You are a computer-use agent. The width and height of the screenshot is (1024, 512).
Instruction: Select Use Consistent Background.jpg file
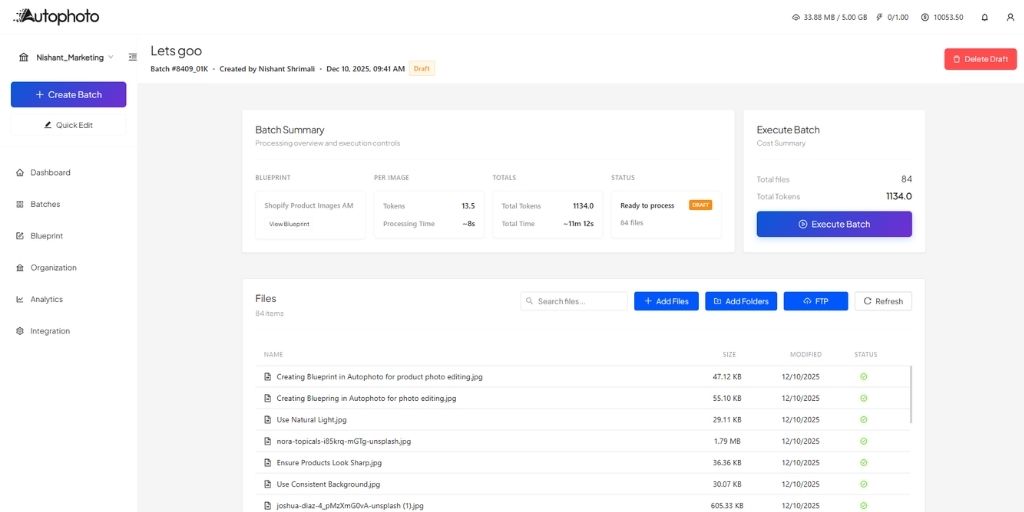pyautogui.click(x=328, y=484)
